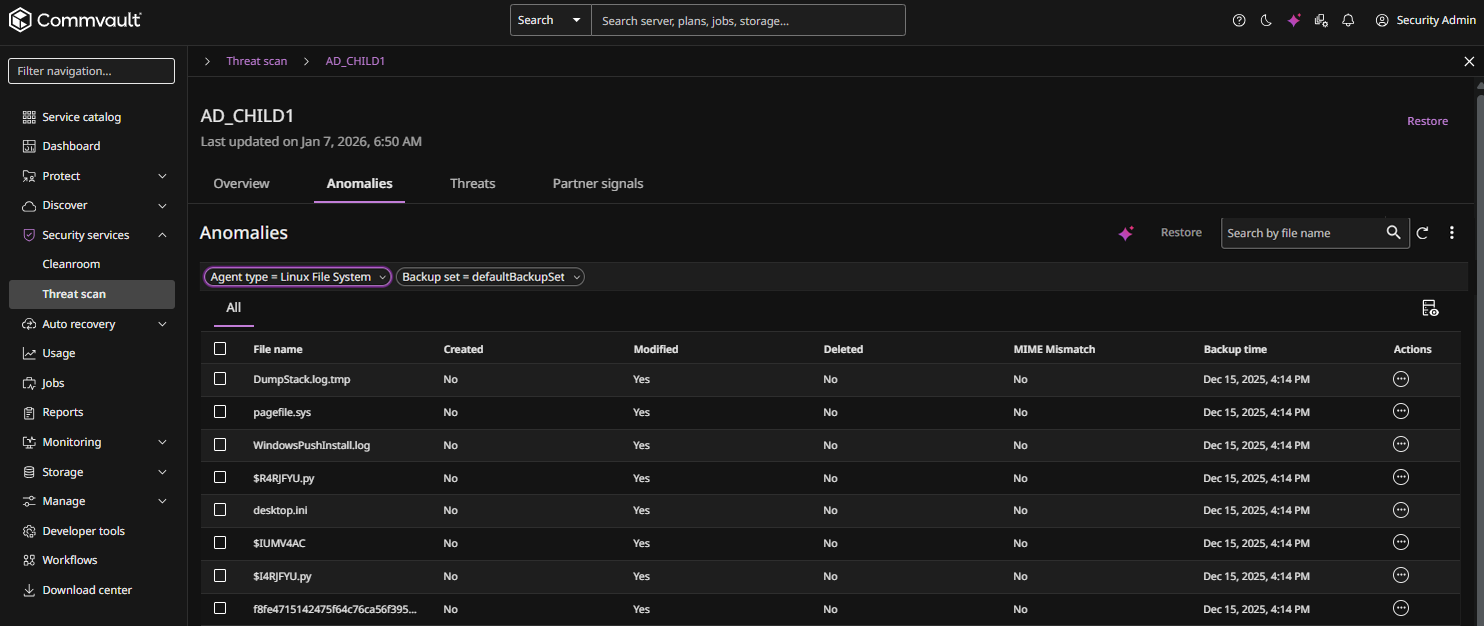Select all files with header checkbox
This screenshot has width=1484, height=626.
[x=220, y=349]
